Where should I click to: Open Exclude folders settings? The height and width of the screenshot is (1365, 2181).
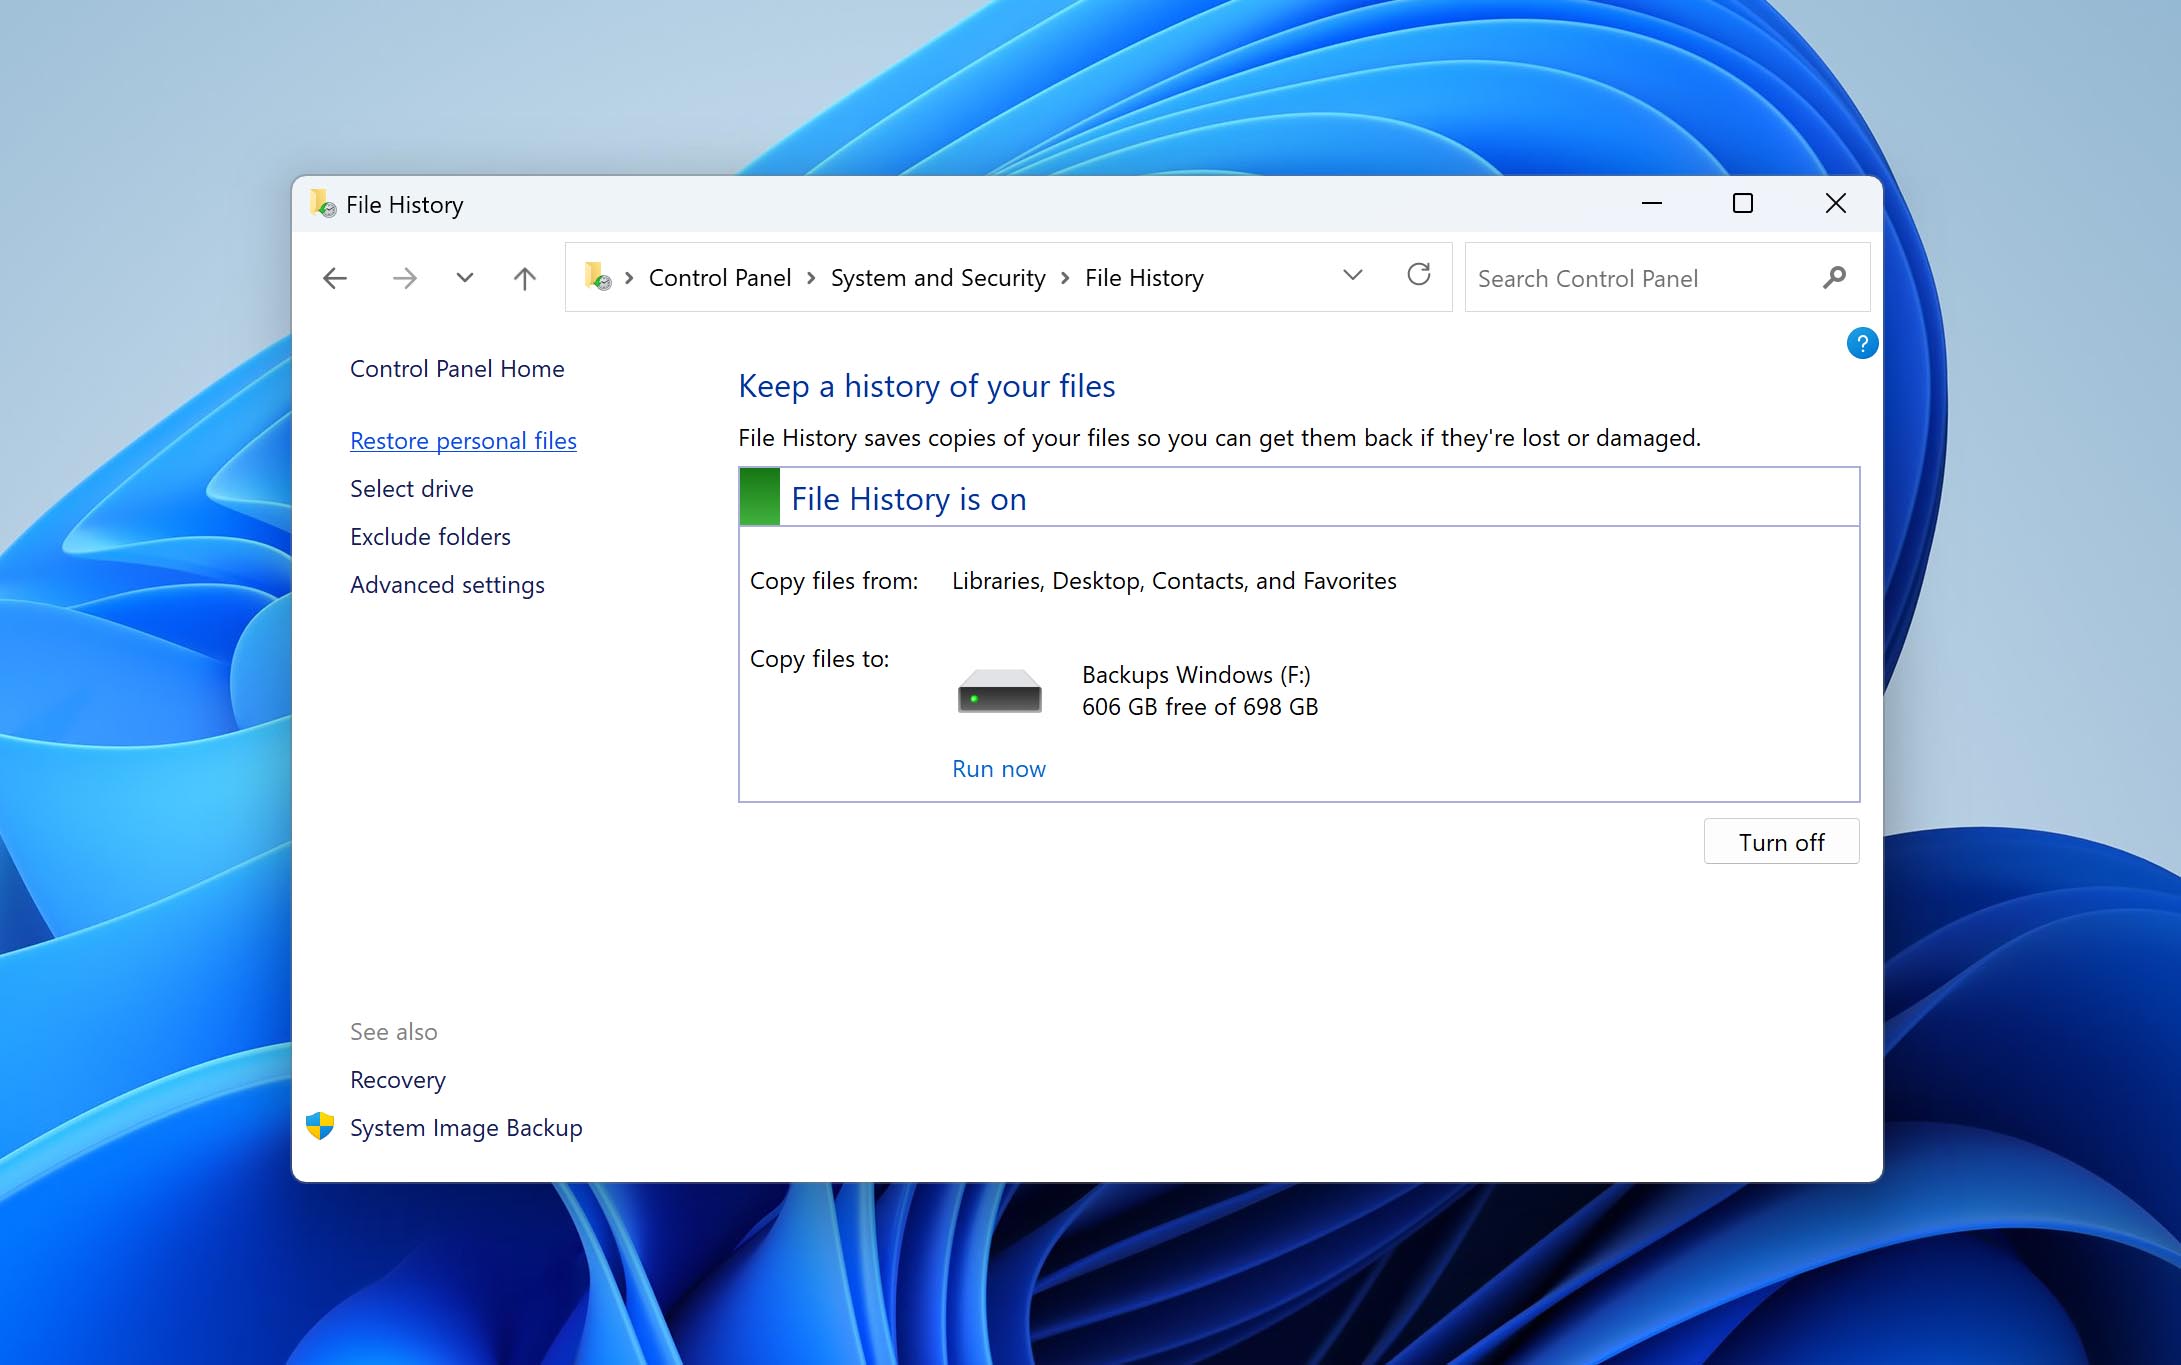[x=429, y=536]
